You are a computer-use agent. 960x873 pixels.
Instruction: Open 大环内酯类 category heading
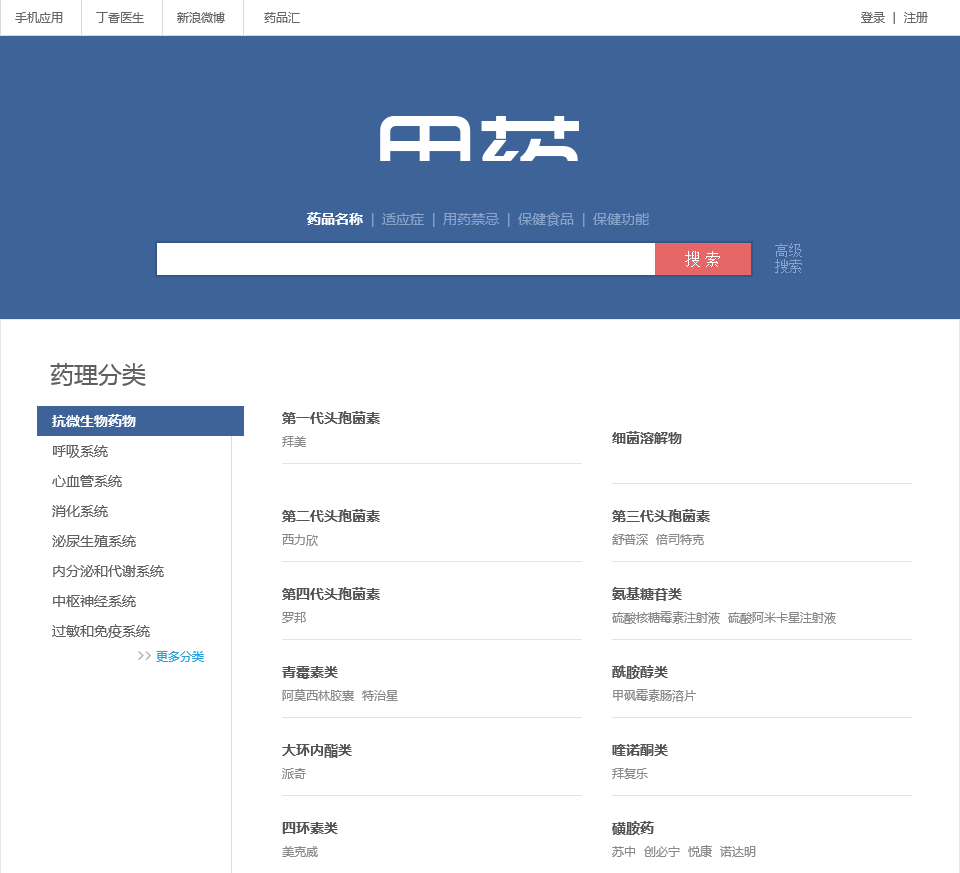coord(317,750)
